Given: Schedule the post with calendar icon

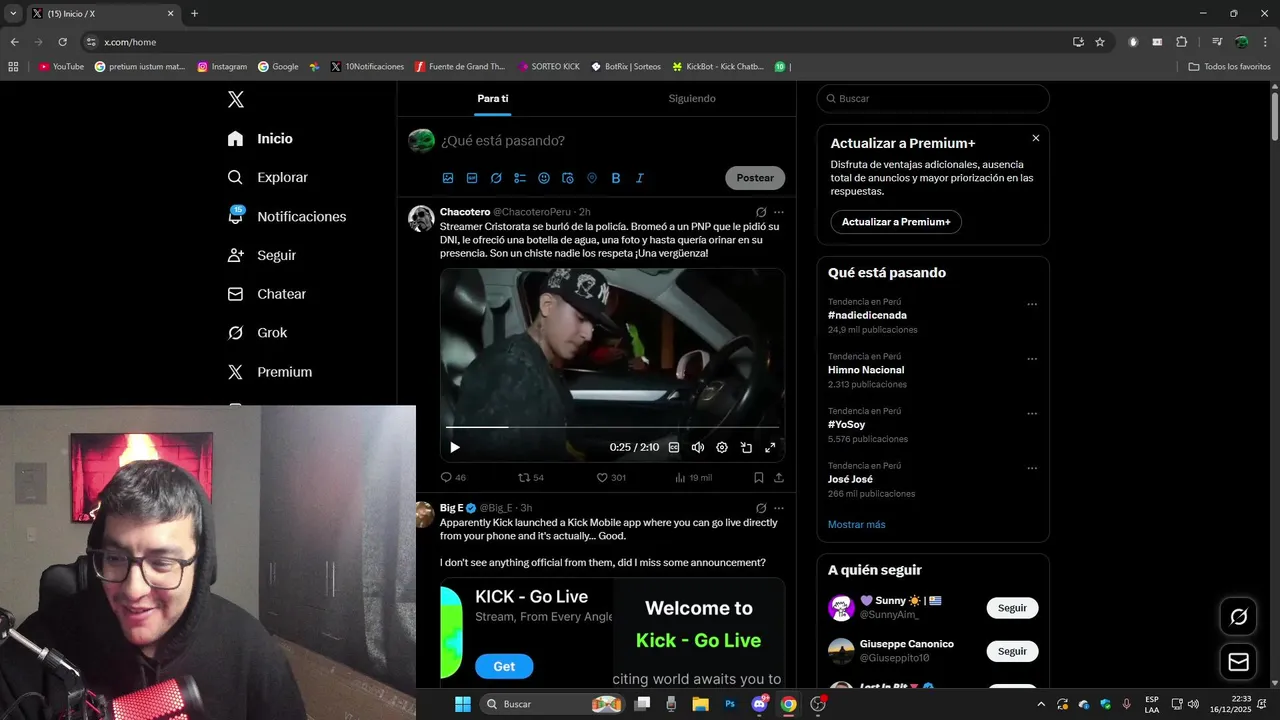Looking at the screenshot, I should tap(568, 178).
